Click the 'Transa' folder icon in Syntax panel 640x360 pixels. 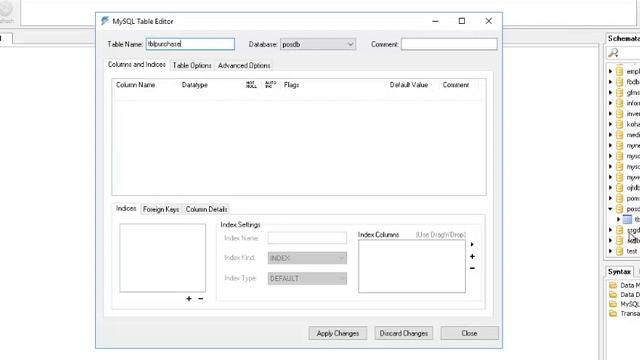click(x=613, y=313)
